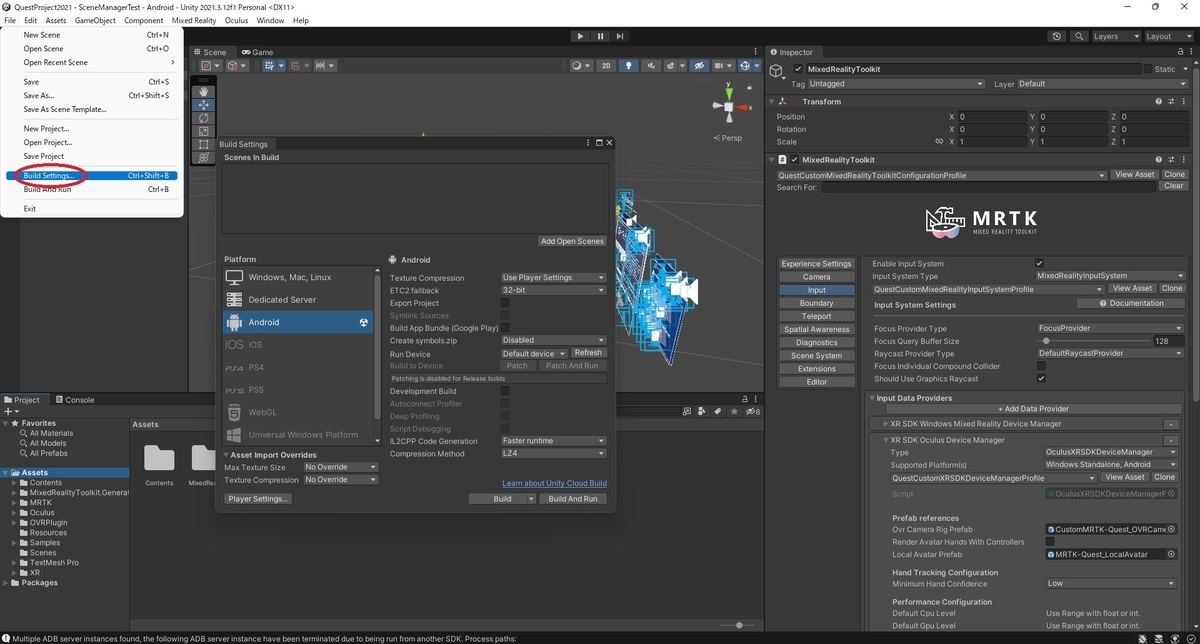Toggle Render Avatar Hands With Controllers checkbox

point(1050,542)
